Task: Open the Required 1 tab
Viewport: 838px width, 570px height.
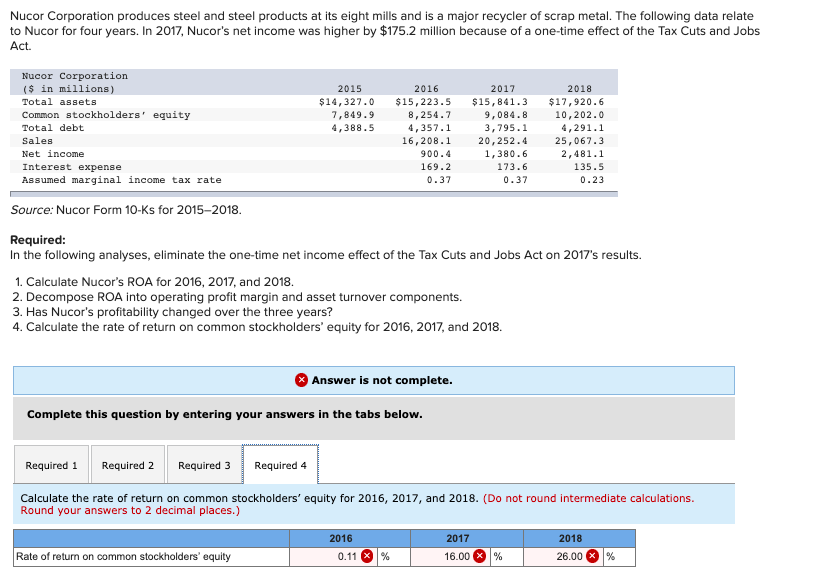Action: [x=51, y=465]
